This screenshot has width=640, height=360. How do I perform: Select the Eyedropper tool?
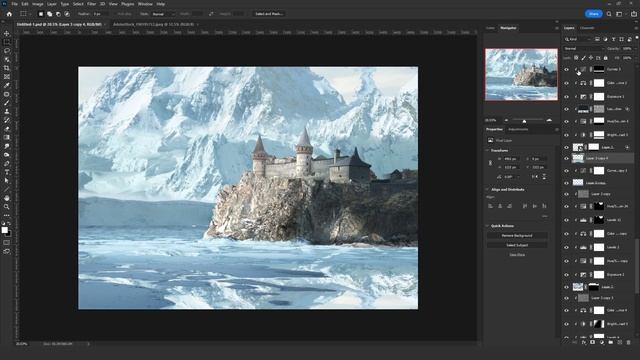pos(7,85)
